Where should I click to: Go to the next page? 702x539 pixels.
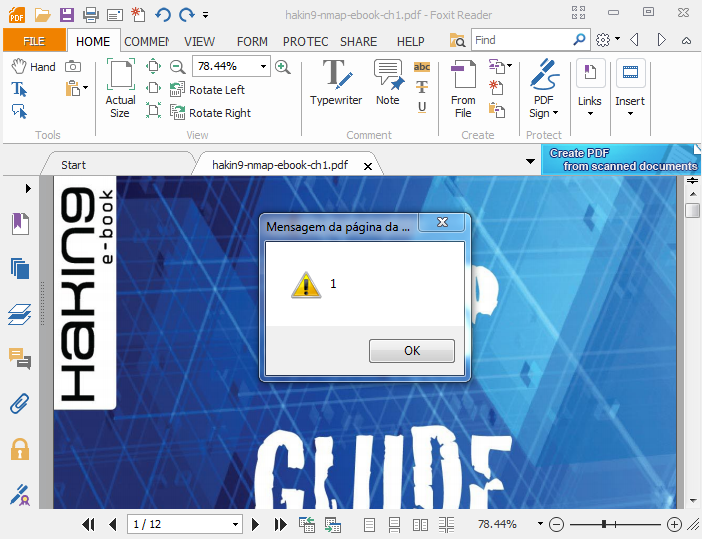(x=256, y=524)
